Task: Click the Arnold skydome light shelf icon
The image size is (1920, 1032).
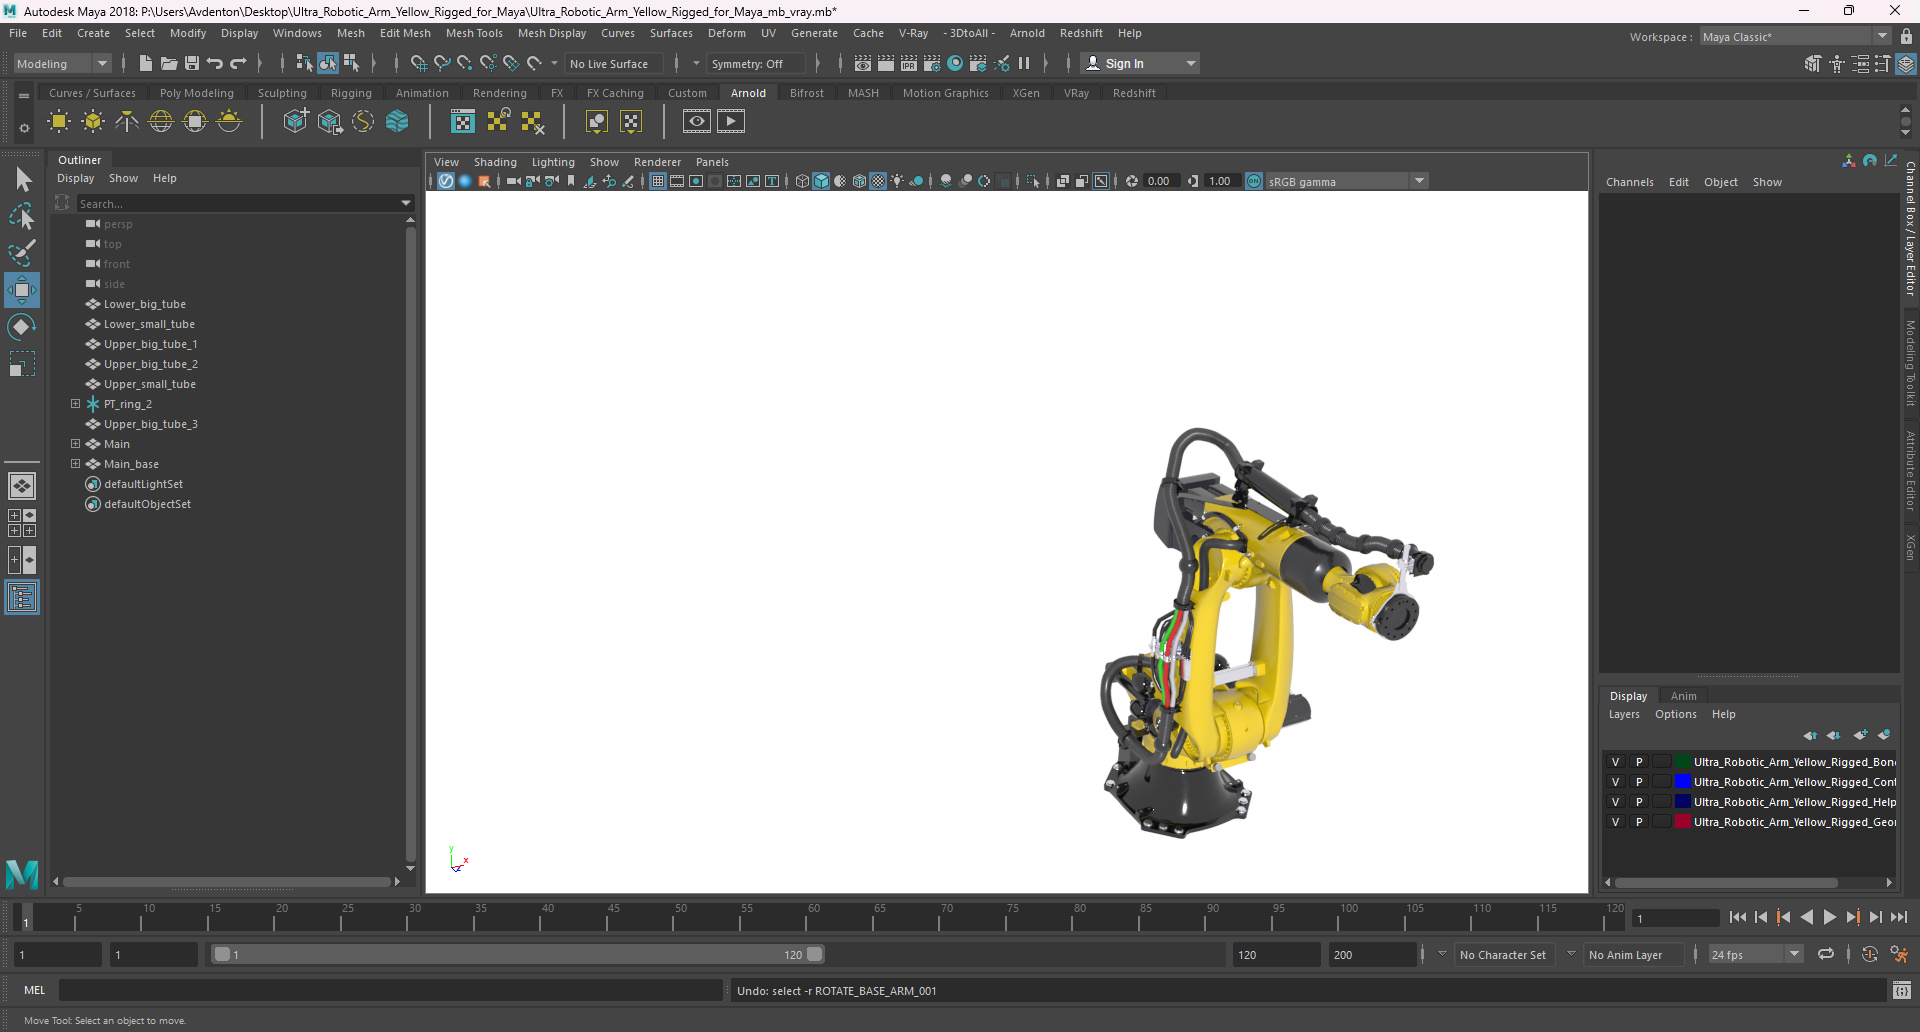Action: click(161, 122)
